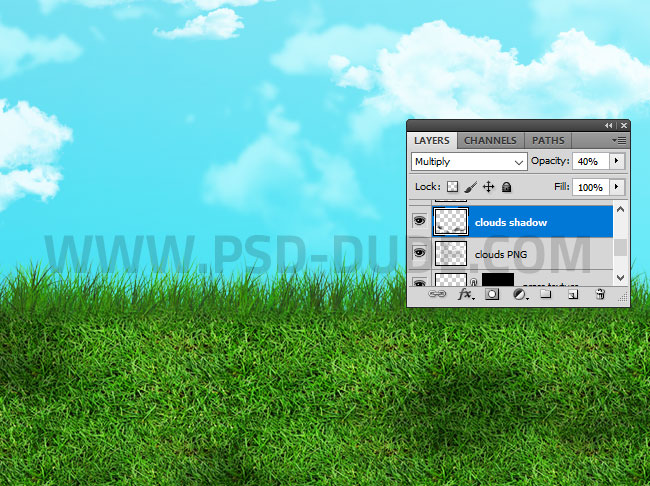Create new fill or adjustment layer
The image size is (650, 486).
tap(519, 295)
